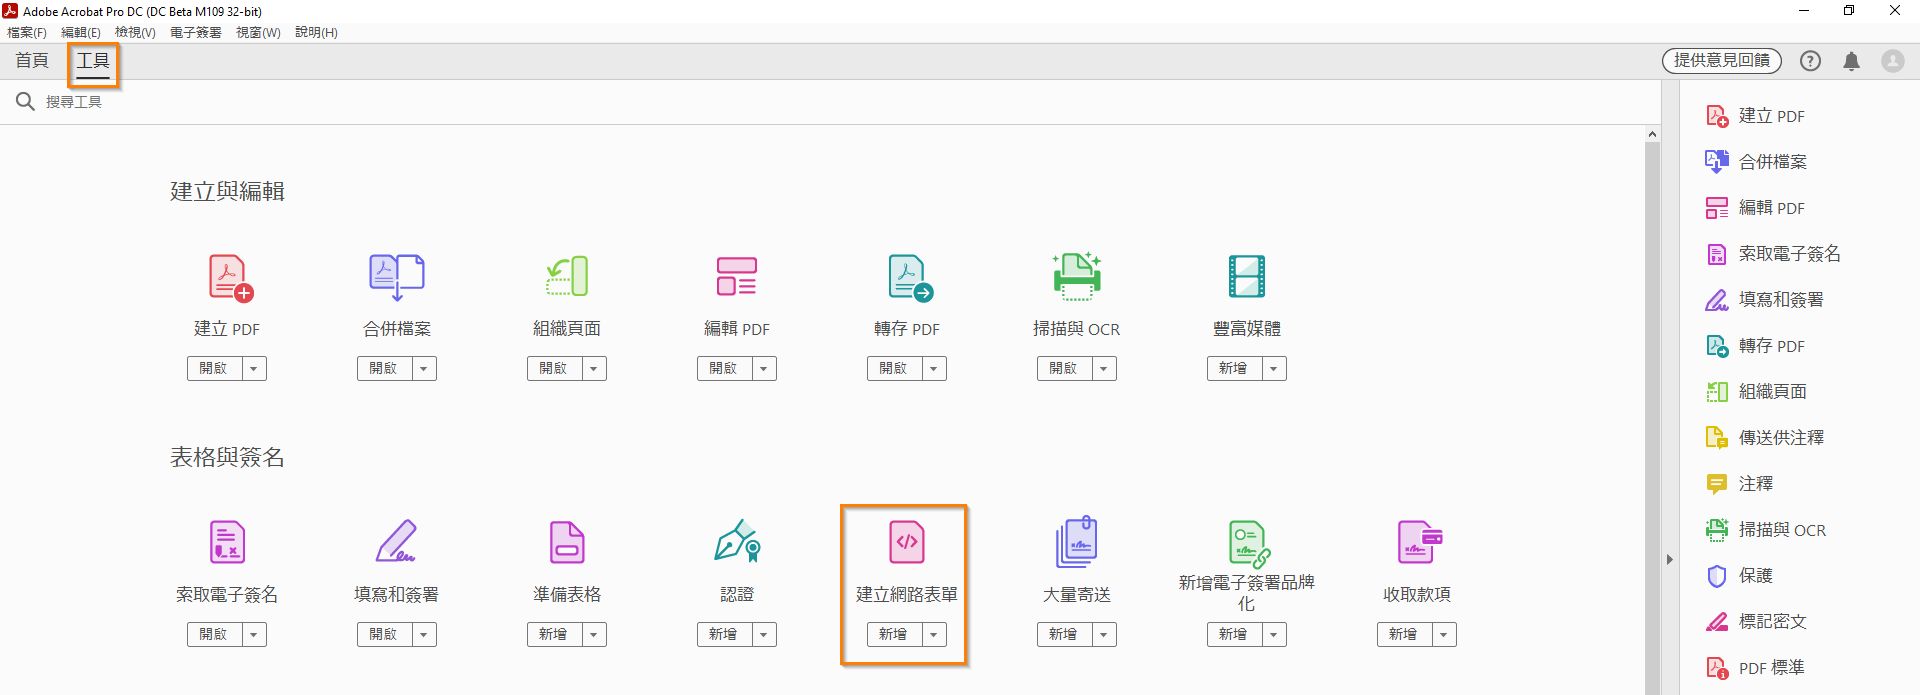Image resolution: width=1920 pixels, height=695 pixels.
Task: Open the 視窗(W) menu
Action: click(258, 32)
